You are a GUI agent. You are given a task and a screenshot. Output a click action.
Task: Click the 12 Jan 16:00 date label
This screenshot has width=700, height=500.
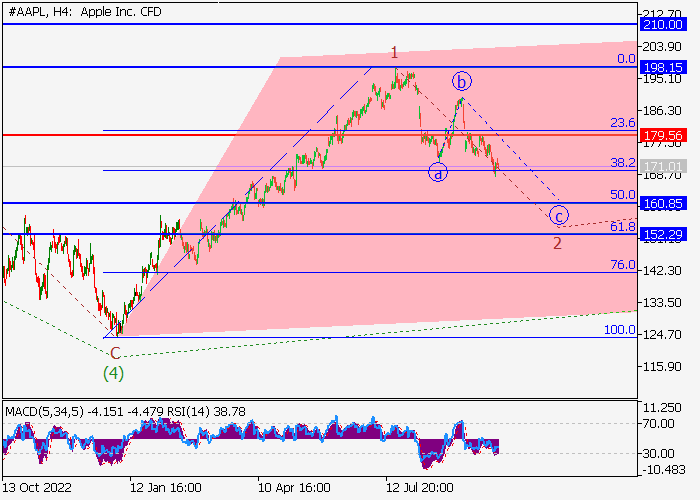click(166, 487)
